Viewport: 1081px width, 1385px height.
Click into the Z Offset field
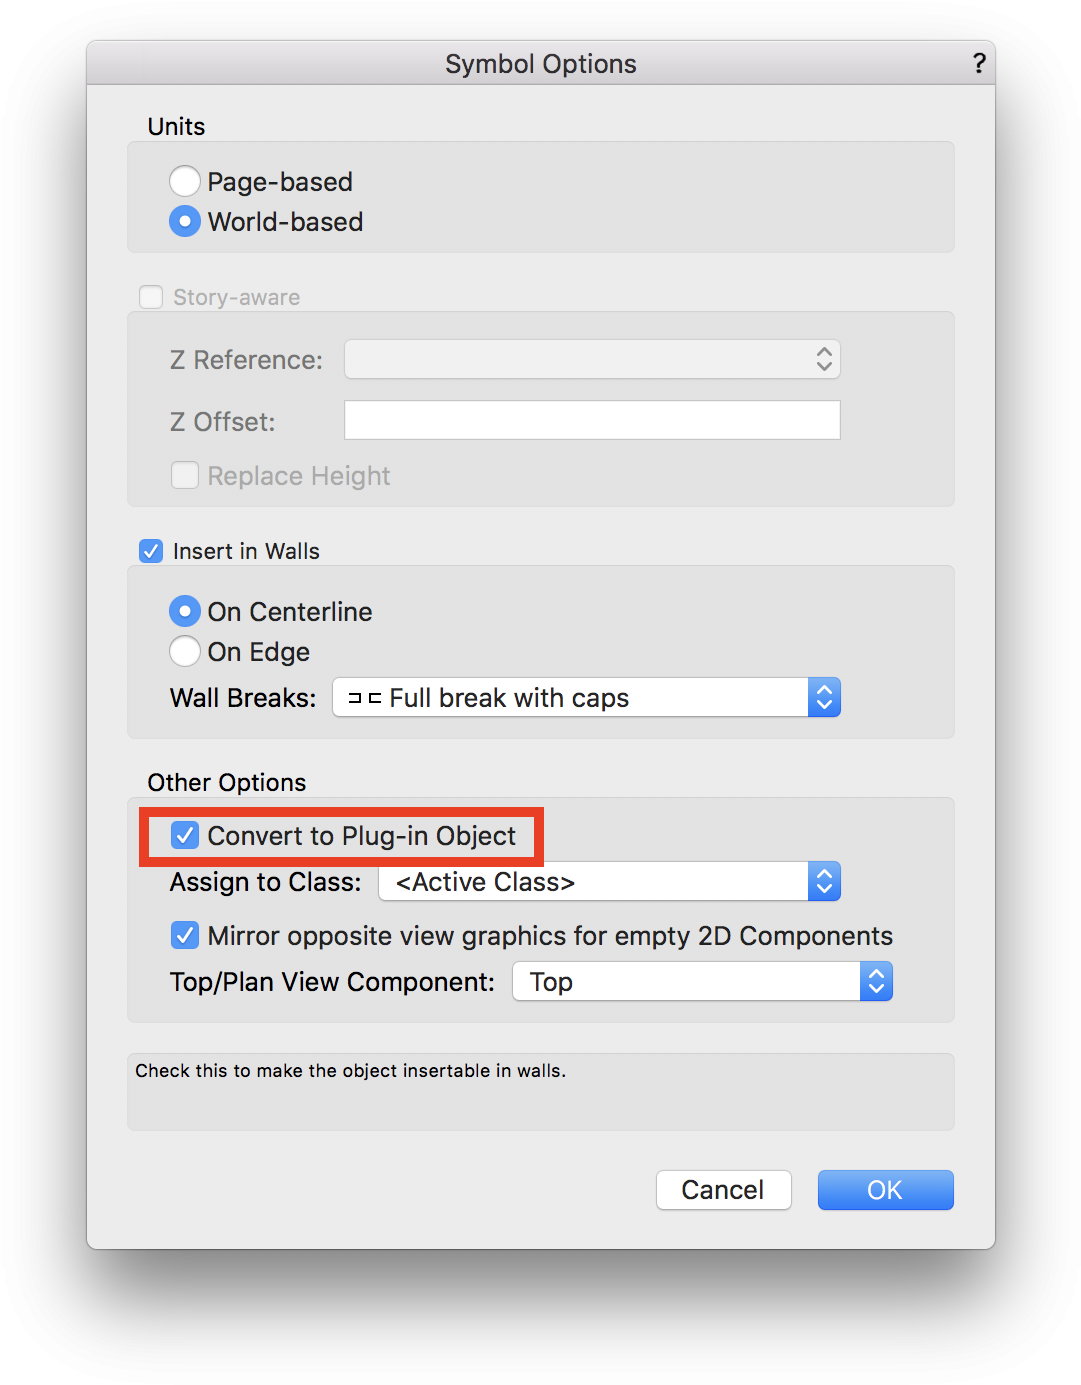click(592, 420)
